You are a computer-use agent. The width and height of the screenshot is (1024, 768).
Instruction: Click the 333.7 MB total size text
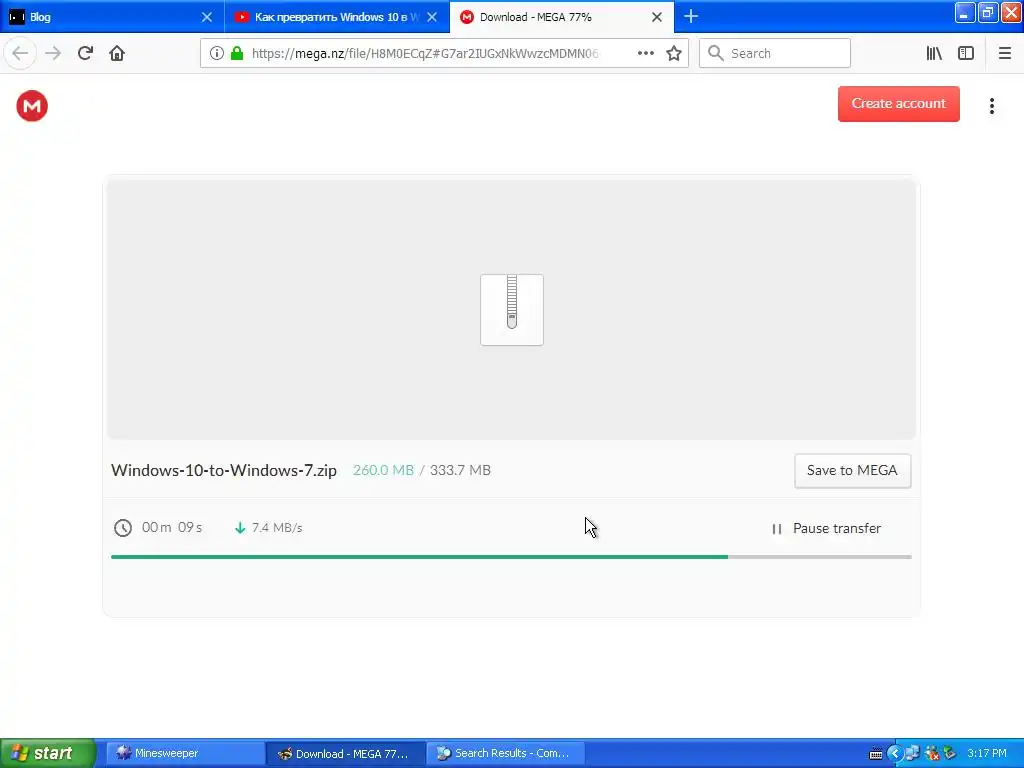(460, 470)
